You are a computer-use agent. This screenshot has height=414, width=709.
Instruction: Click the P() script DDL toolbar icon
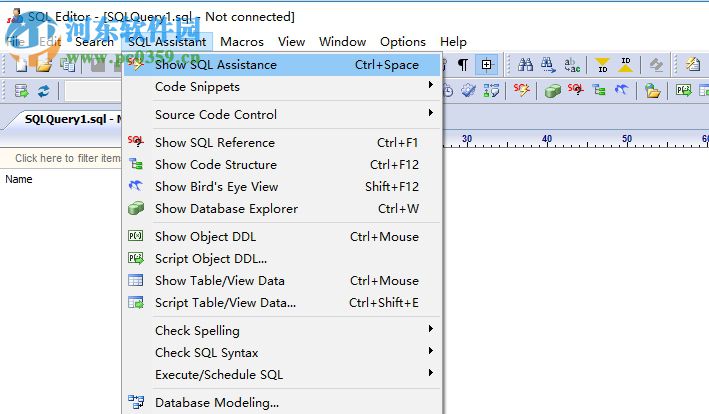click(684, 90)
